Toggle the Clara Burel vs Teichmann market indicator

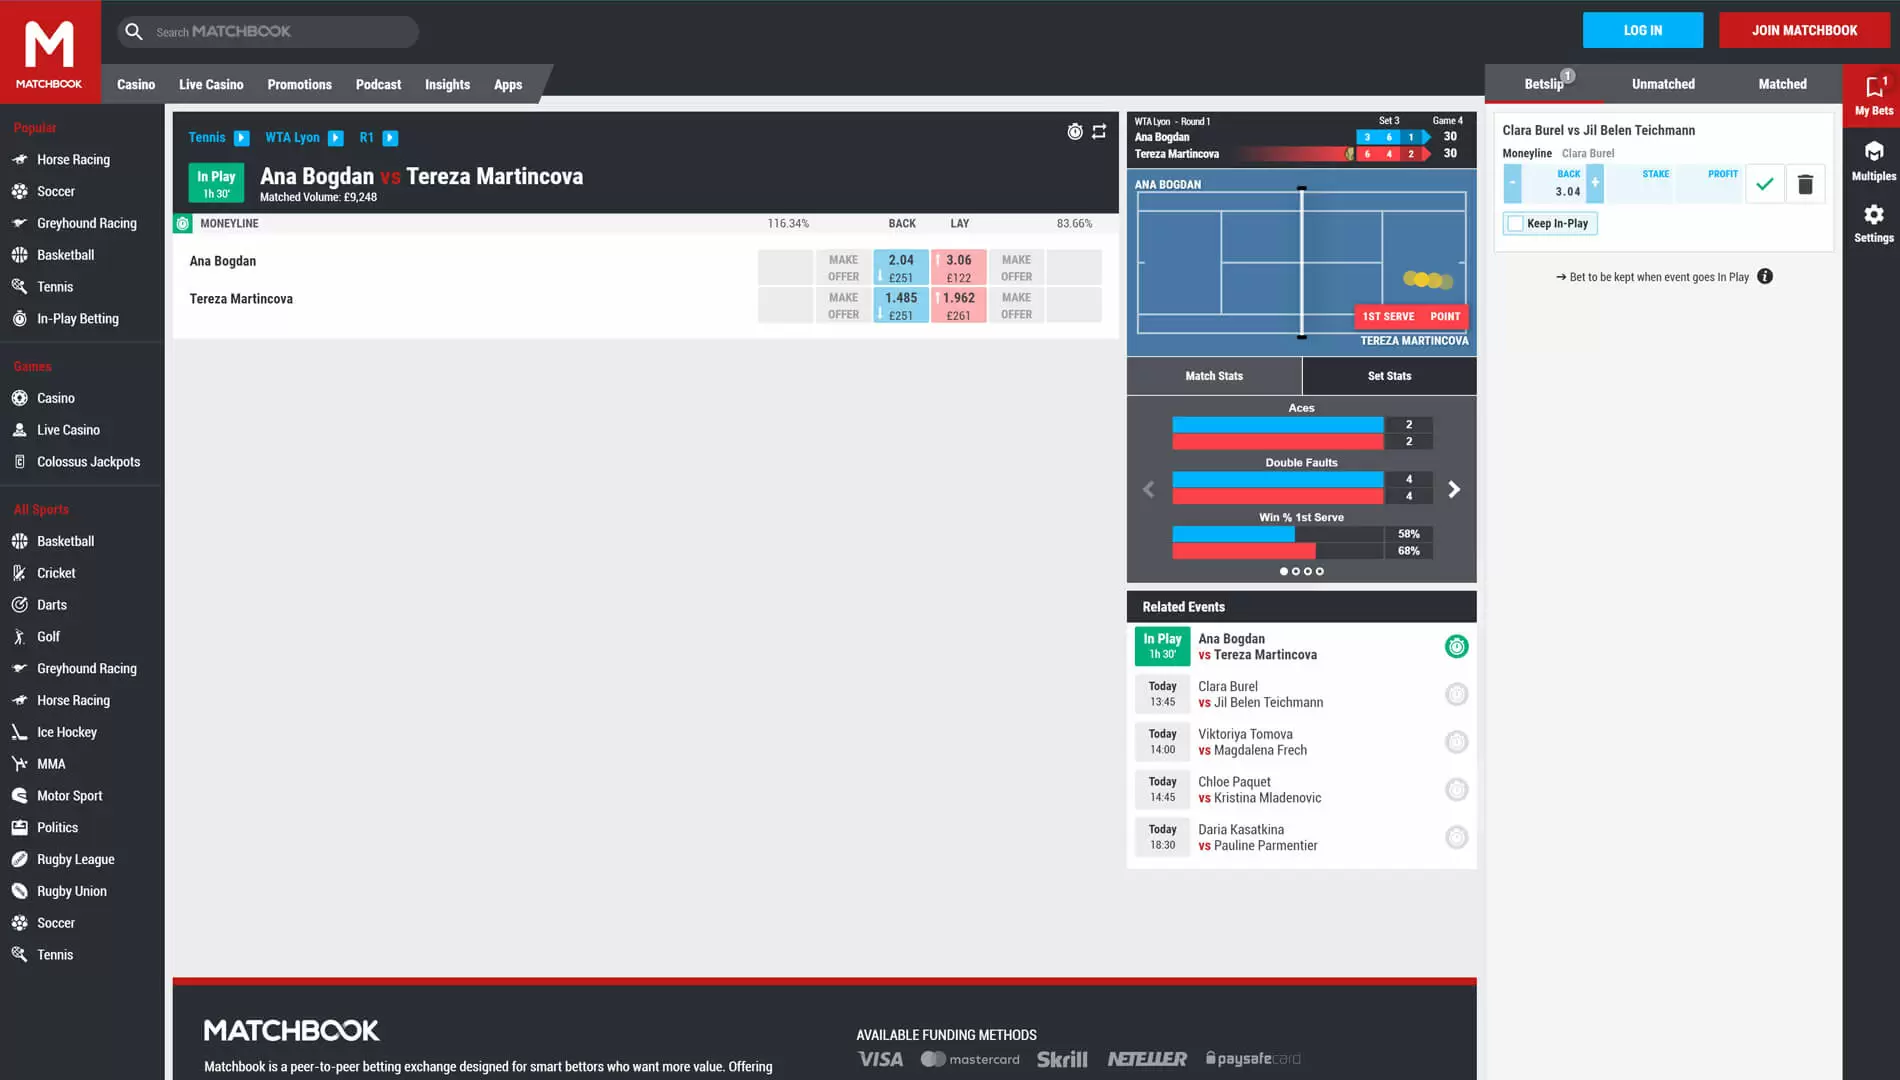point(1456,694)
